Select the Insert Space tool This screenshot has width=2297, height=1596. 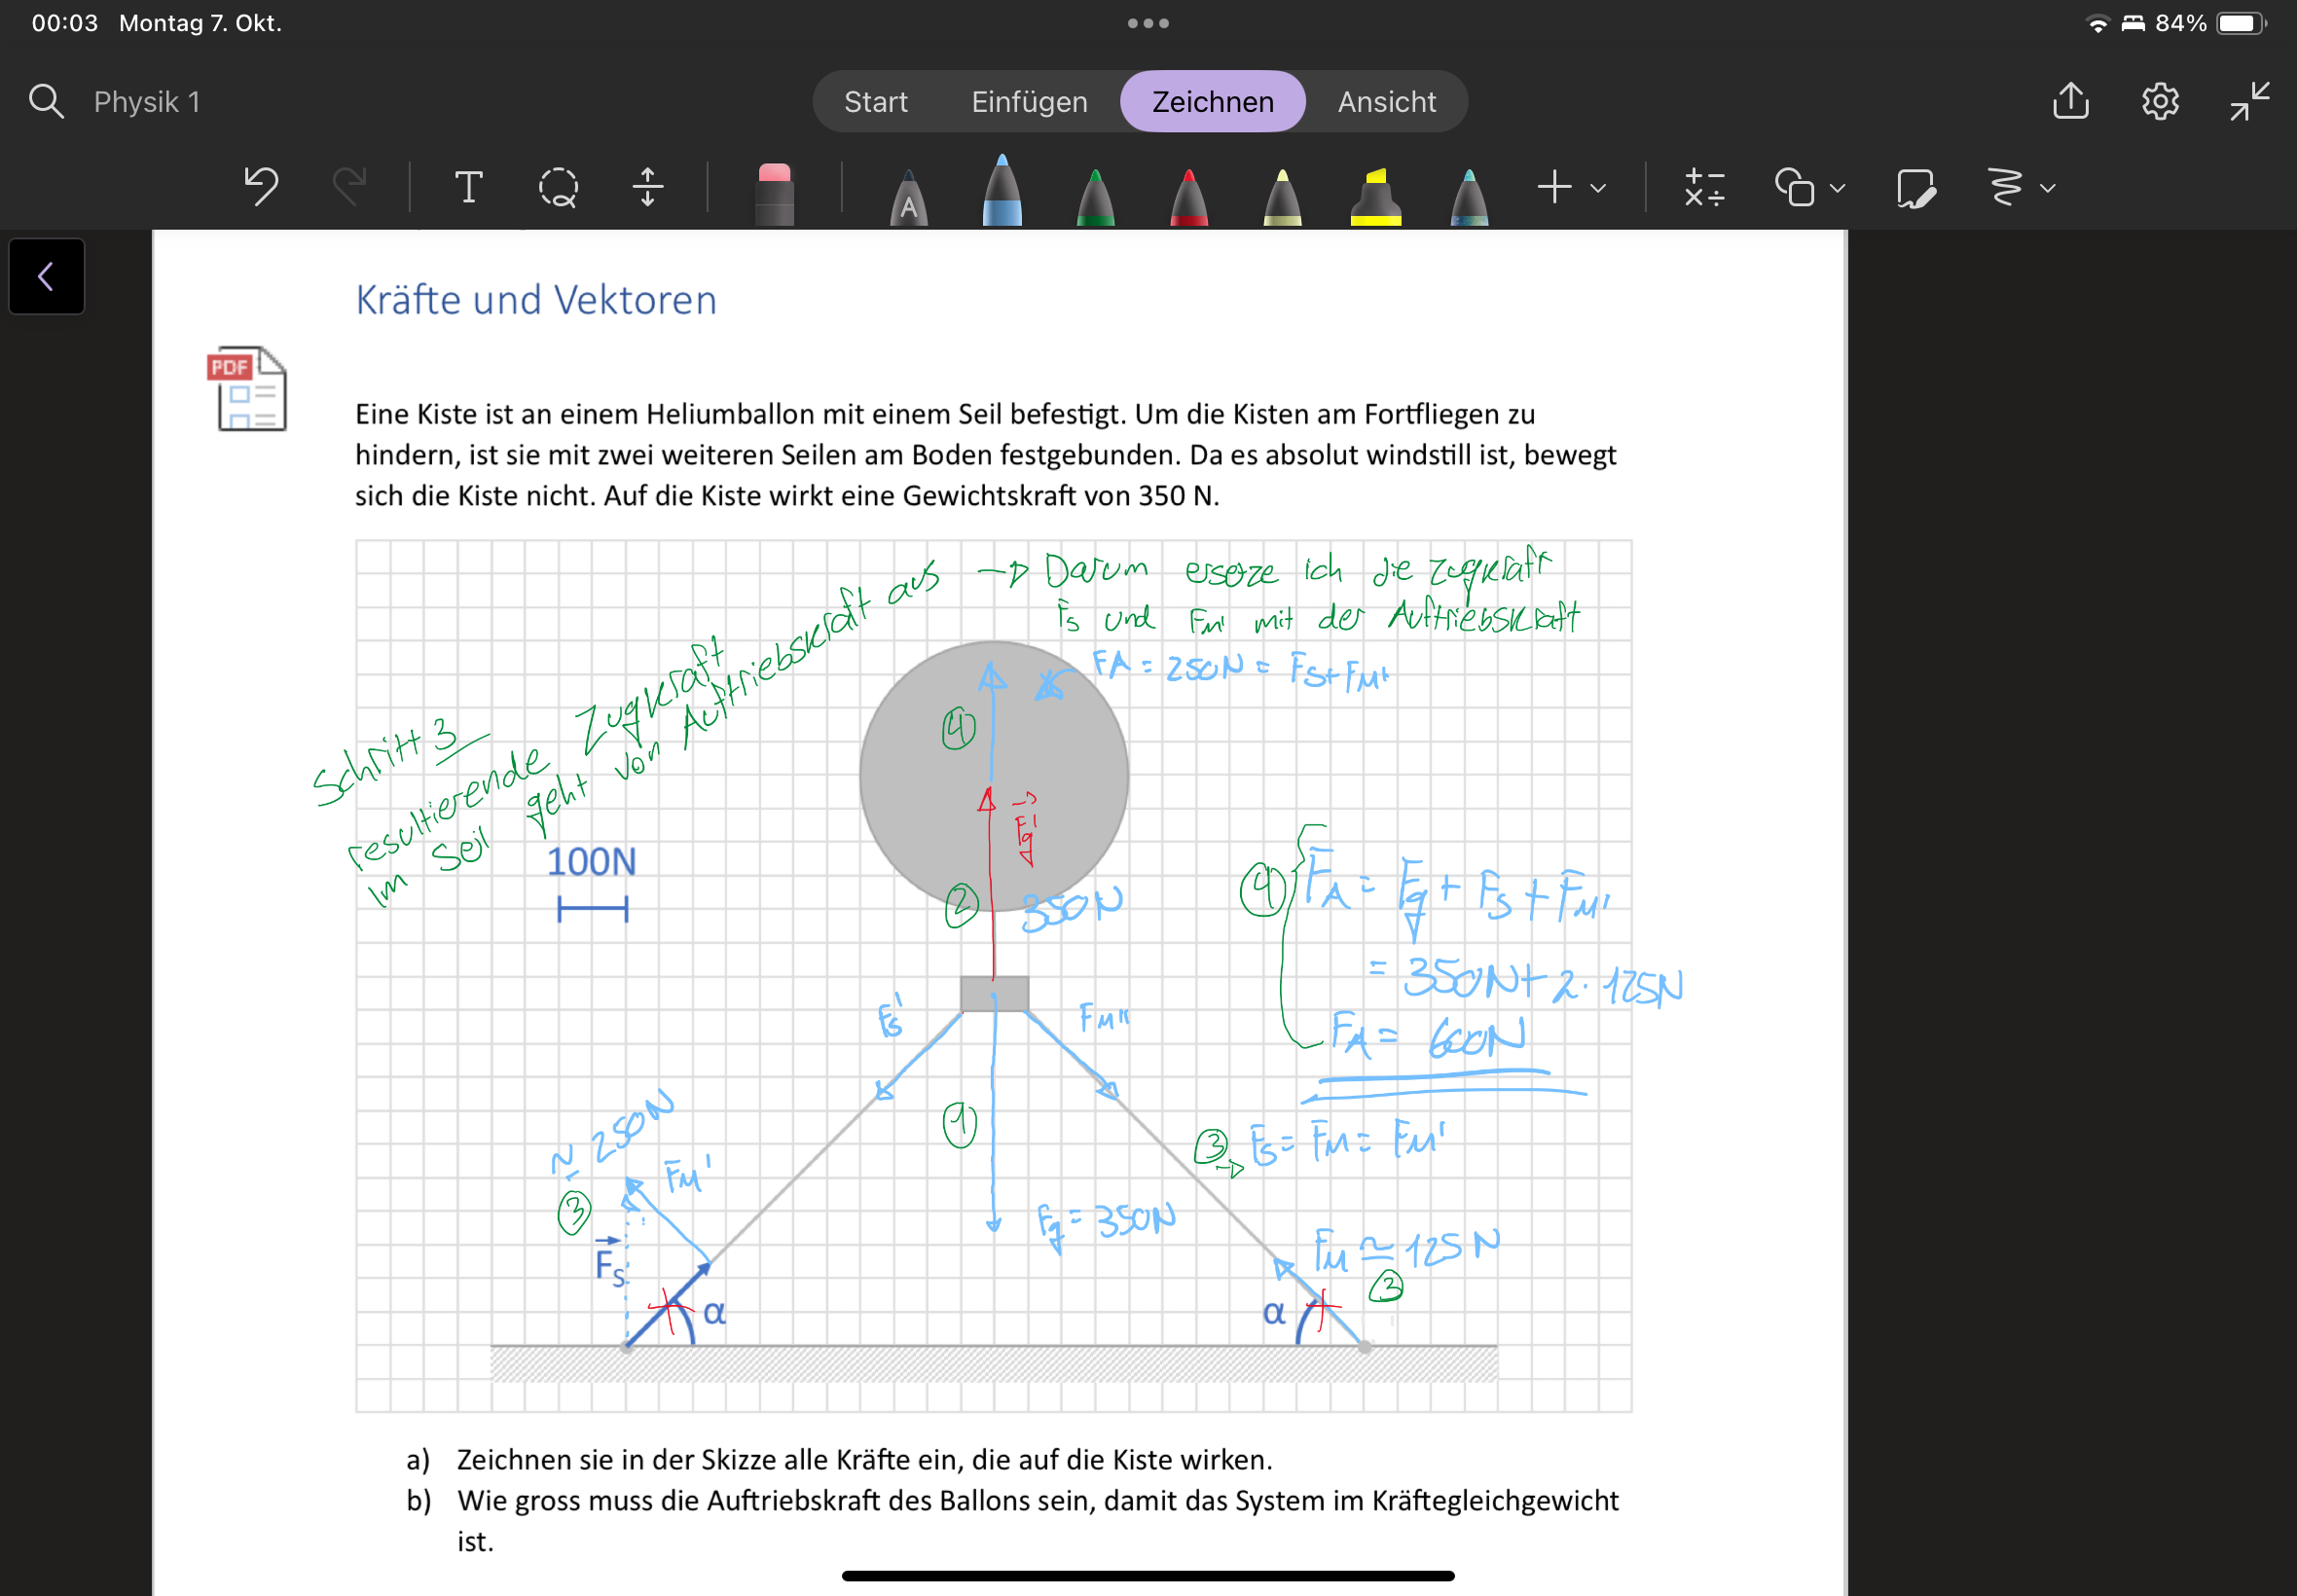click(x=647, y=187)
